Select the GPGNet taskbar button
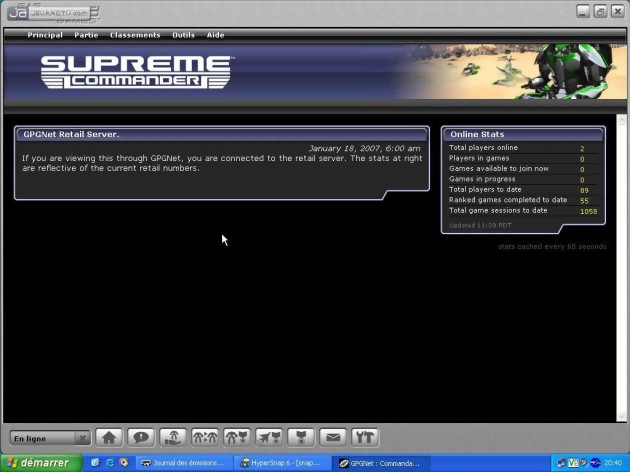630x472 pixels. [x=381, y=463]
